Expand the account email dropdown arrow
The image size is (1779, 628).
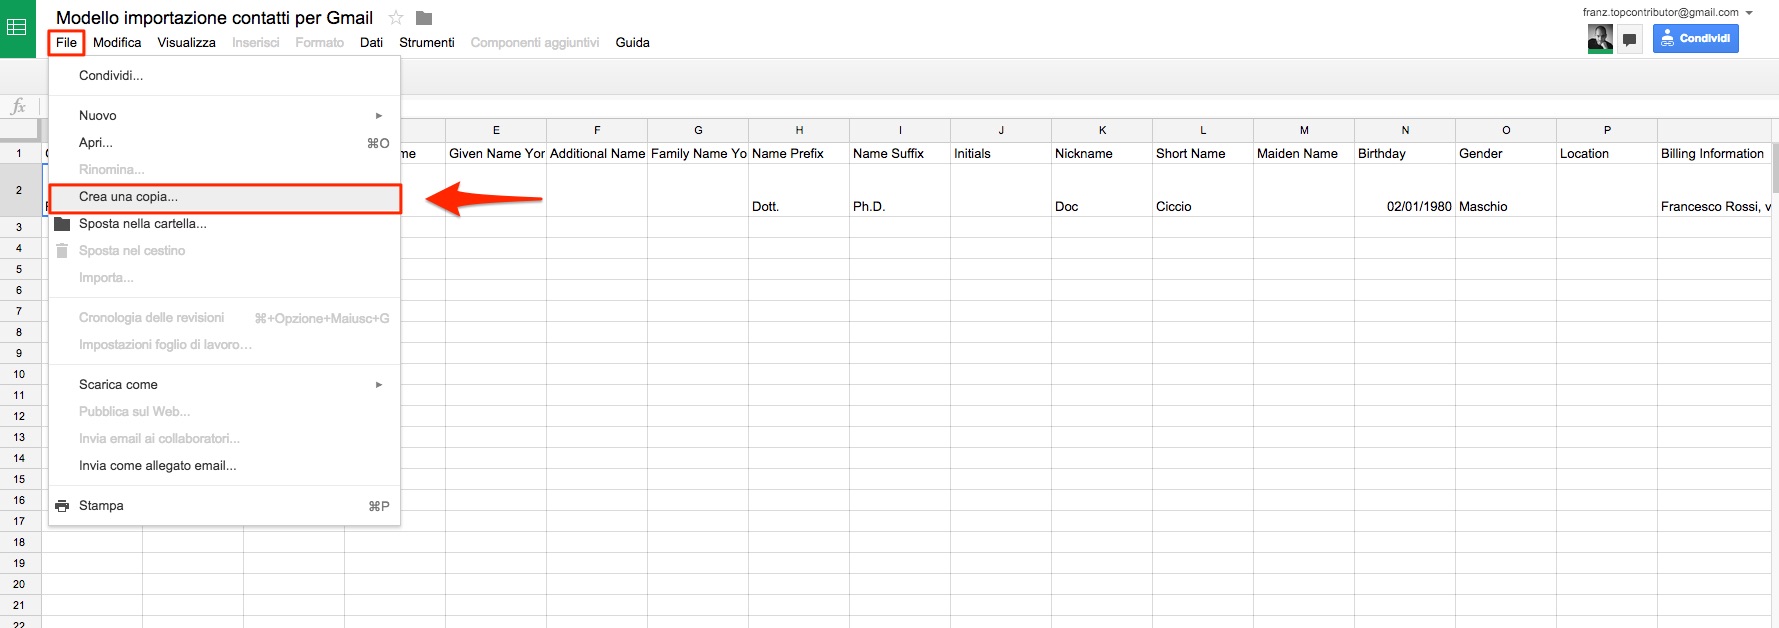pyautogui.click(x=1749, y=13)
